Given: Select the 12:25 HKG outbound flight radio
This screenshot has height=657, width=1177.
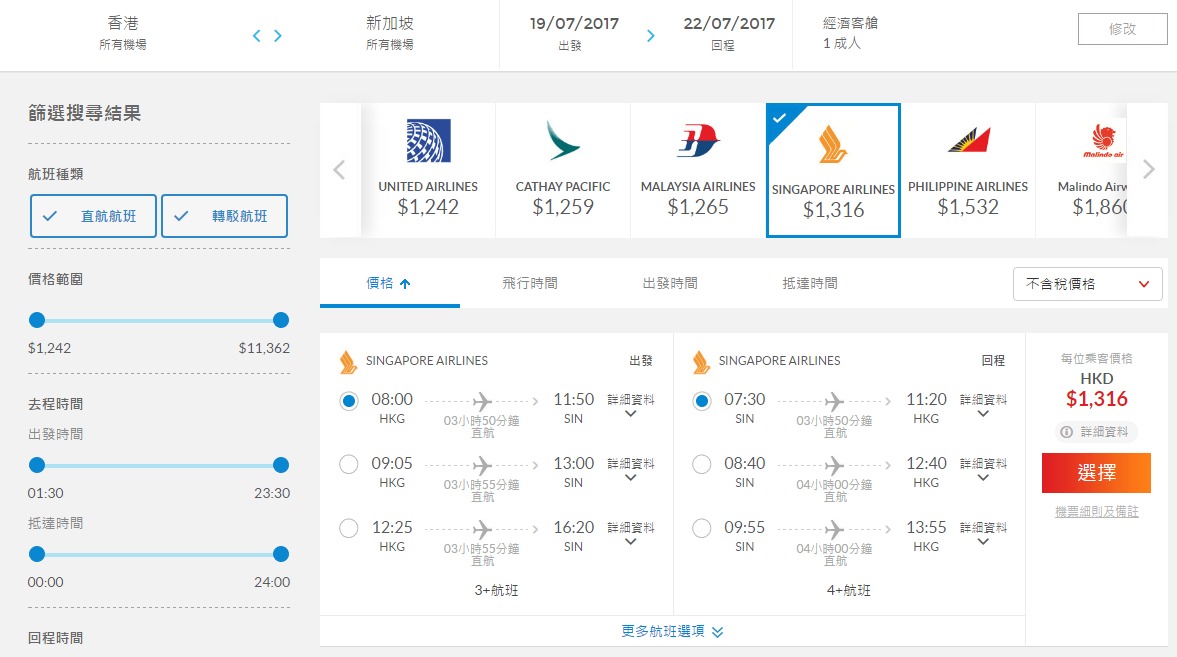Looking at the screenshot, I should pyautogui.click(x=348, y=529).
